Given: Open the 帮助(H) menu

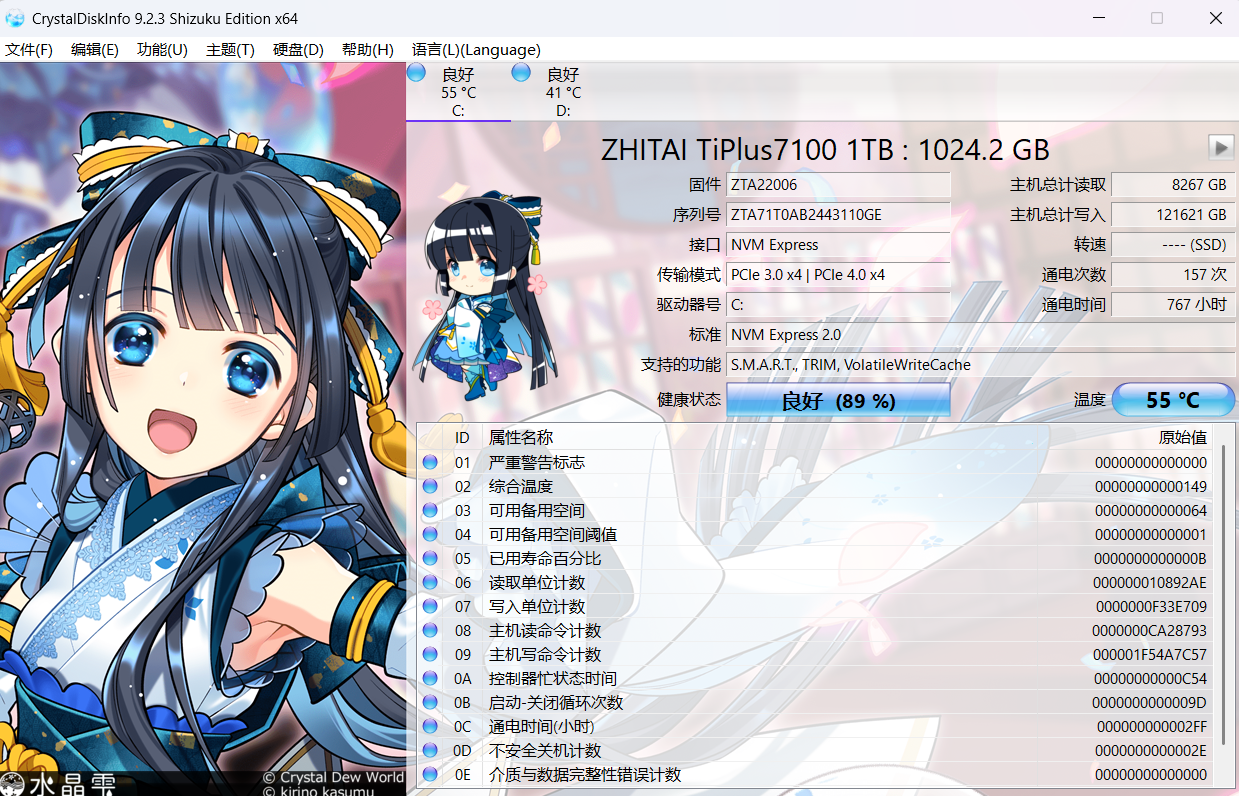Looking at the screenshot, I should [x=367, y=50].
